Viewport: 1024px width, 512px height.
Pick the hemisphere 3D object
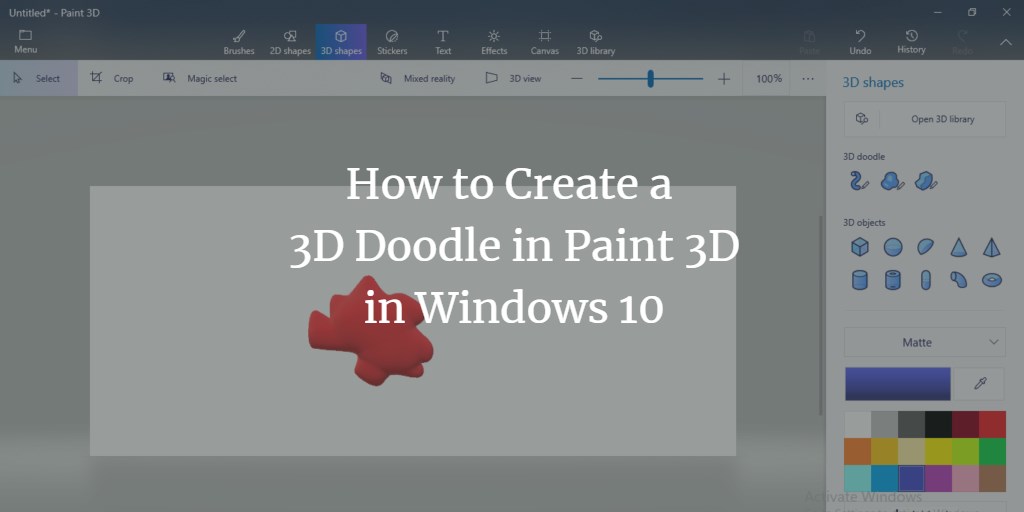tap(925, 247)
